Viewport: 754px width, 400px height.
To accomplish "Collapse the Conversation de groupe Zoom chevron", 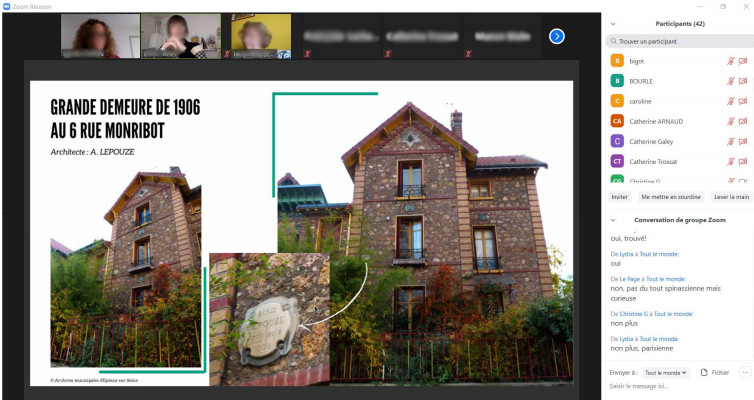I will pos(613,220).
